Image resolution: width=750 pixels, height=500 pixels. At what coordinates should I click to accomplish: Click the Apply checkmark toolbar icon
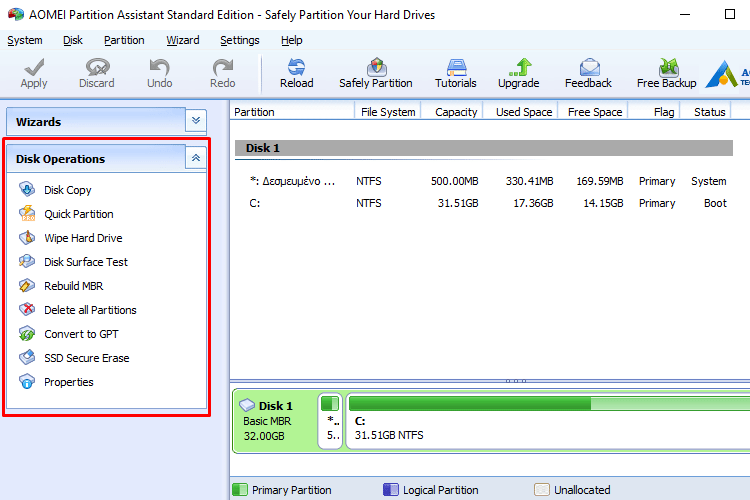click(34, 67)
